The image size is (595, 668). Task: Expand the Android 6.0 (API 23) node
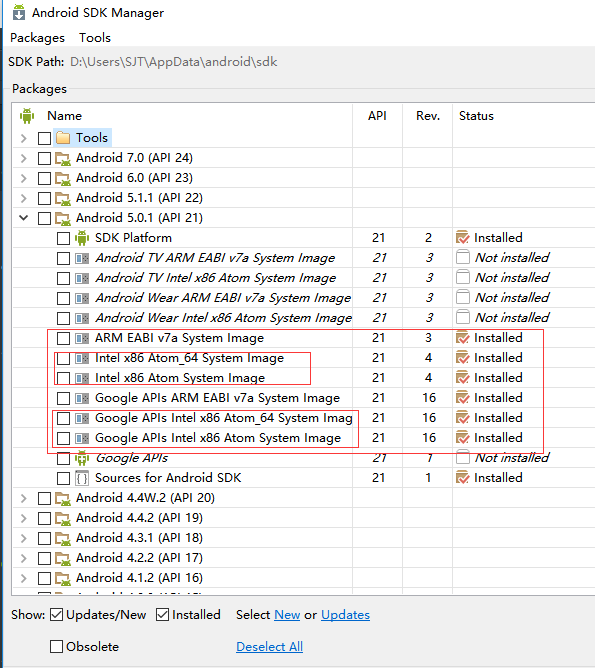tap(24, 178)
